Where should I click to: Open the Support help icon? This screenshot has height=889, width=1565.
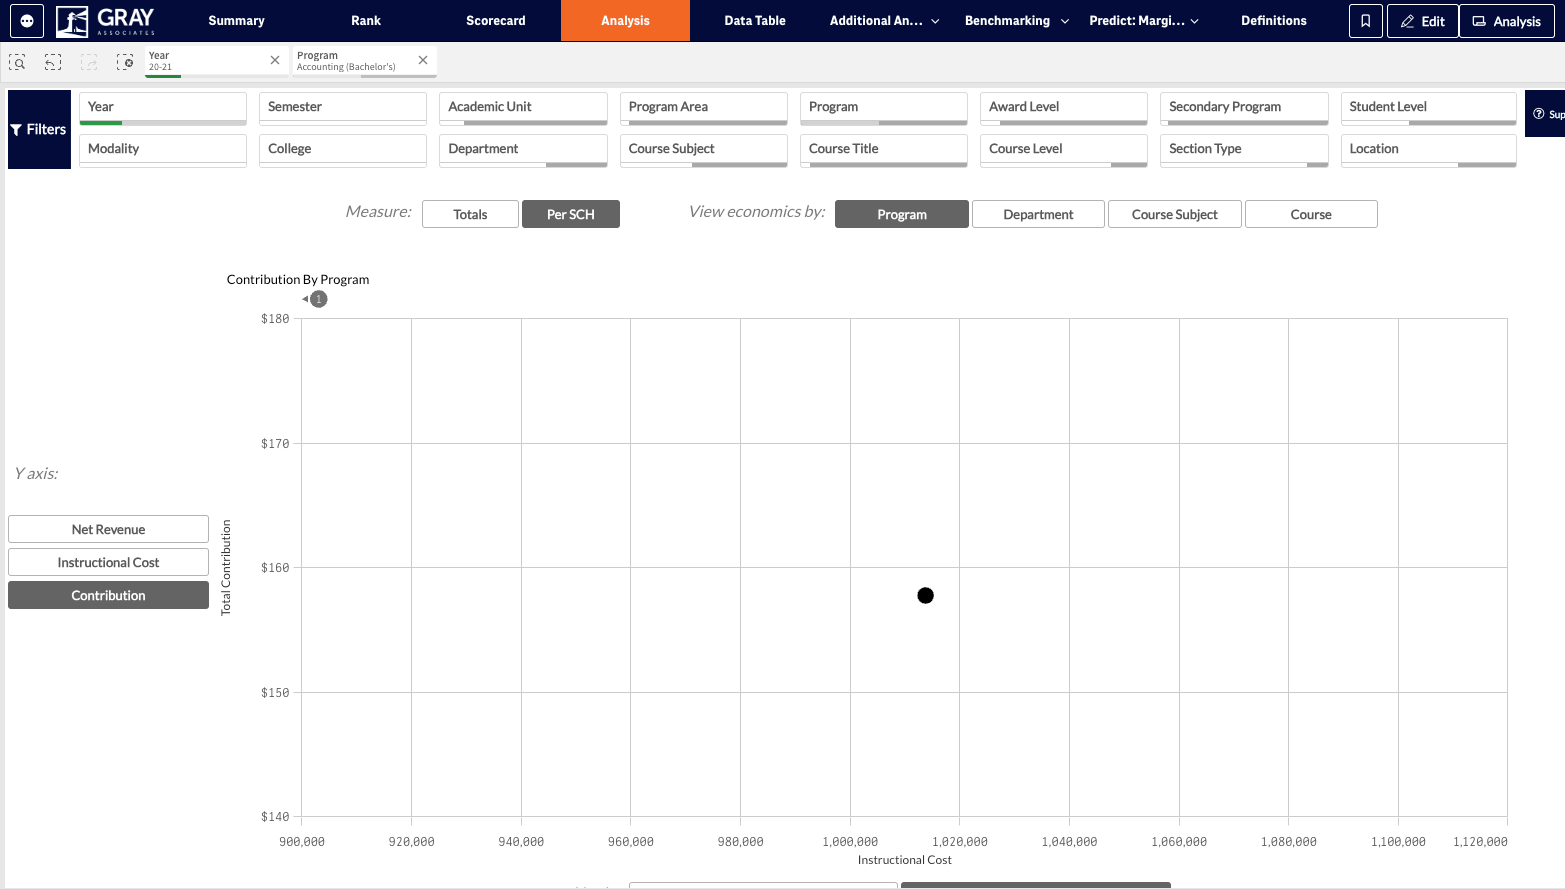1545,114
